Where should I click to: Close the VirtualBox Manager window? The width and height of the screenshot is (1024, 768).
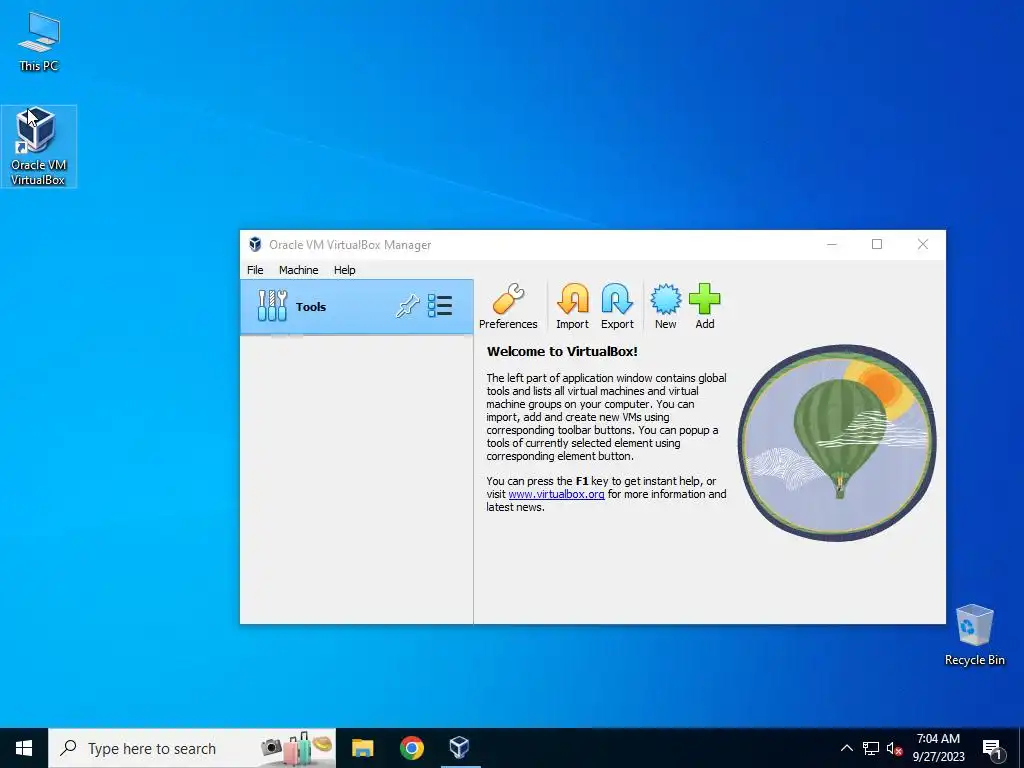click(x=923, y=244)
